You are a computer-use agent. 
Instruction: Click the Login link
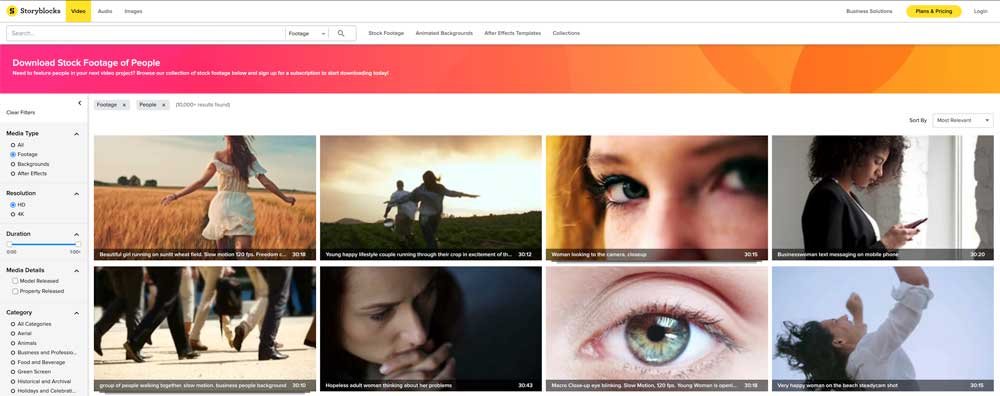pos(980,11)
